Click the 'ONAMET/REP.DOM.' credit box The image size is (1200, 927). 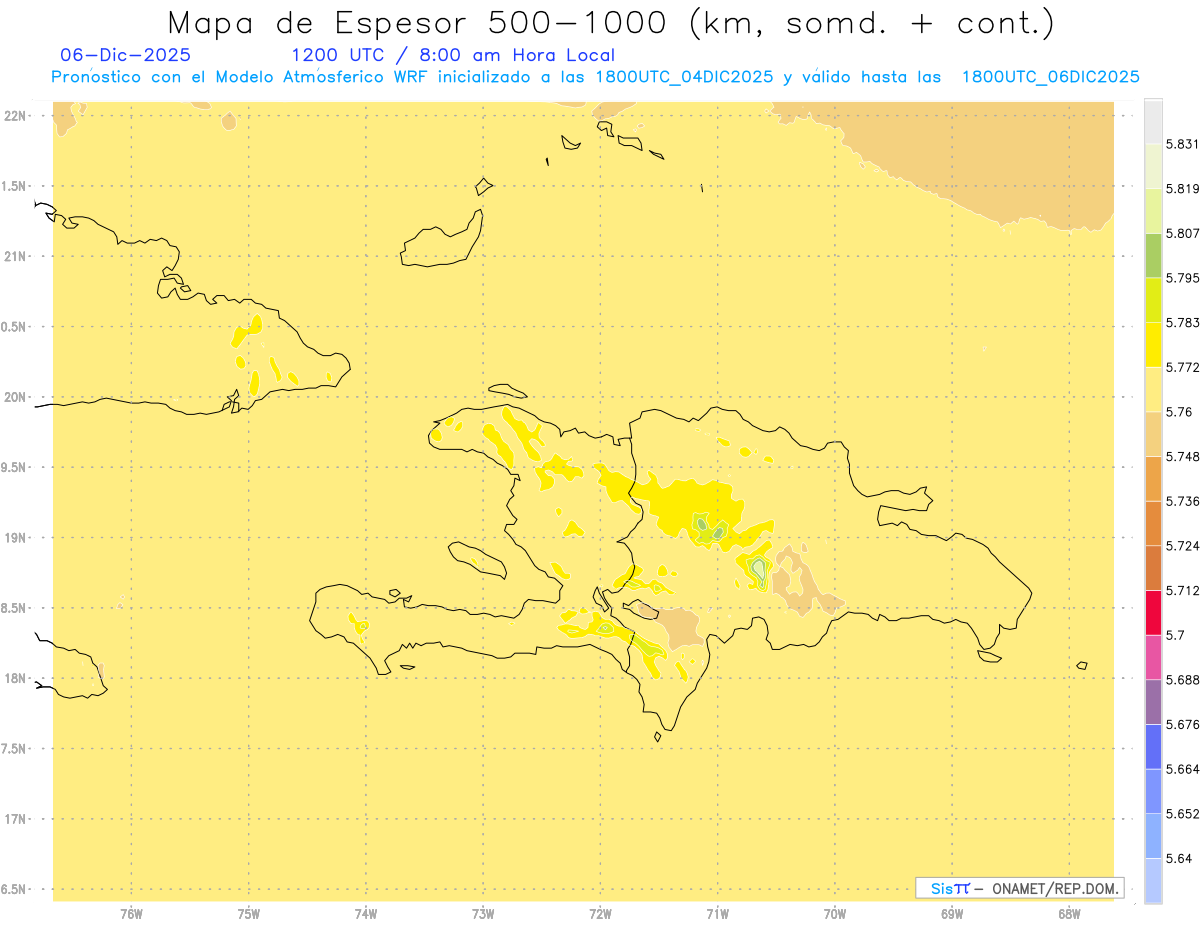click(x=1020, y=888)
